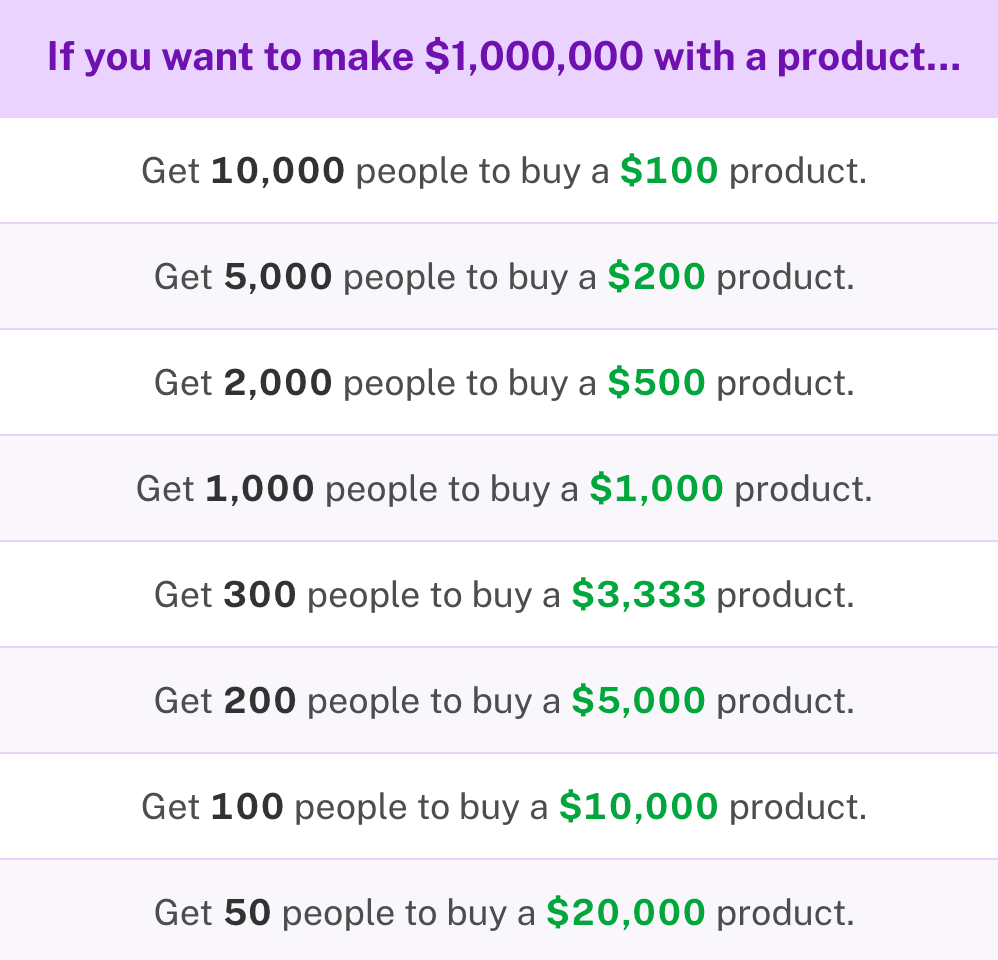Click the green $1,000 product price
This screenshot has height=960, width=998.
[x=656, y=489]
